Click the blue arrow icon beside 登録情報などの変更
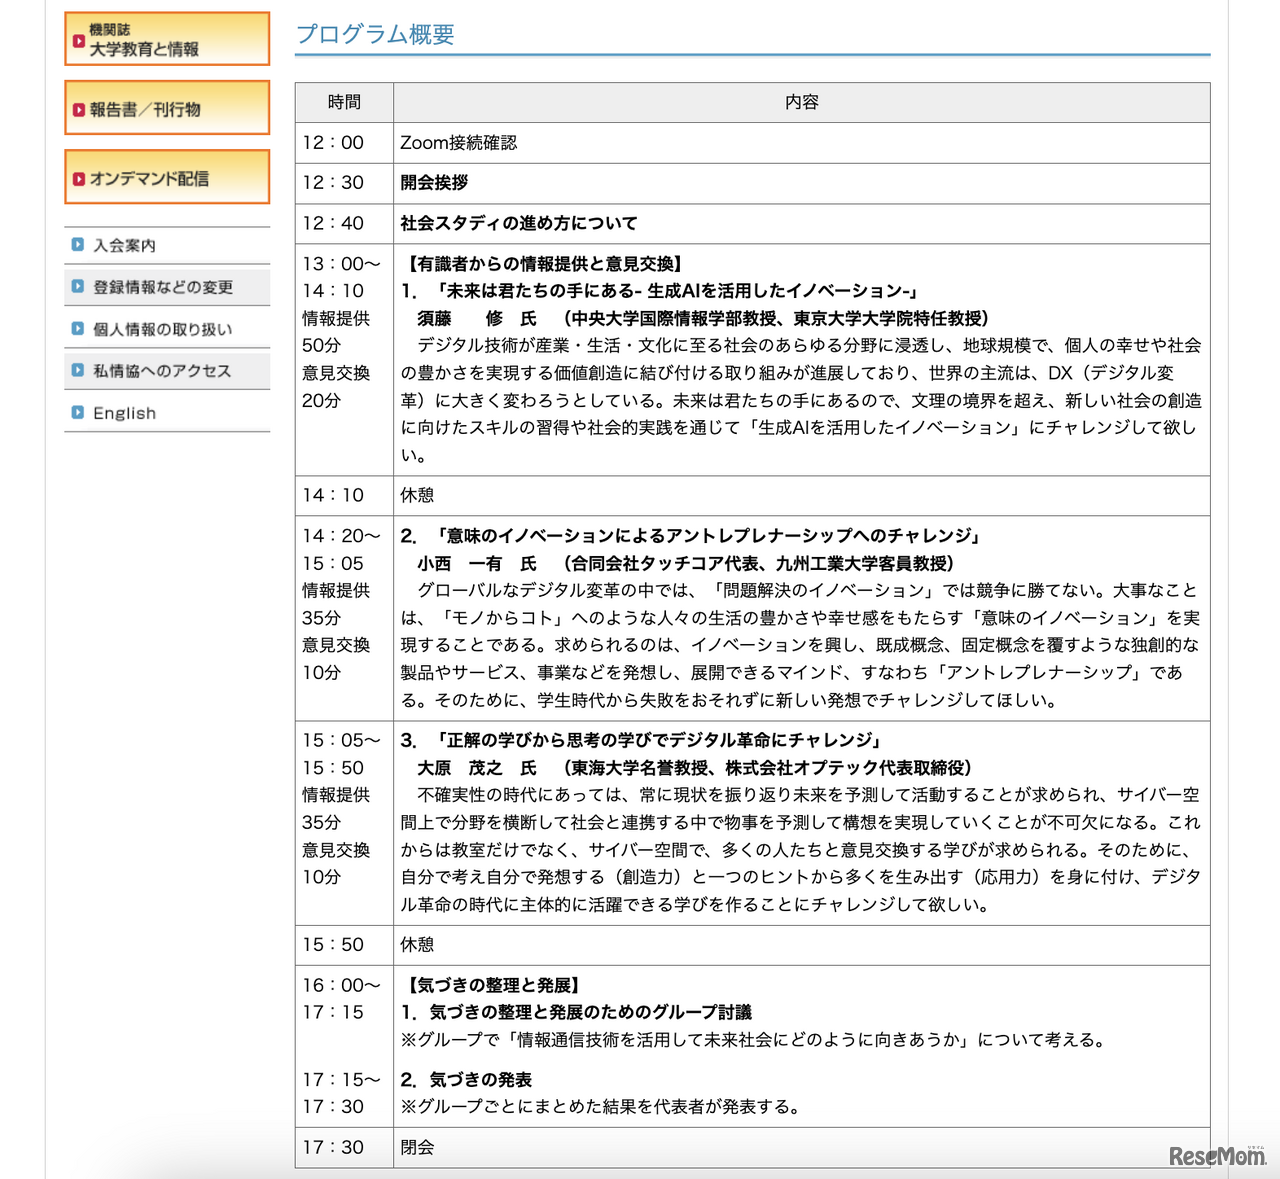This screenshot has width=1280, height=1179. coord(78,286)
